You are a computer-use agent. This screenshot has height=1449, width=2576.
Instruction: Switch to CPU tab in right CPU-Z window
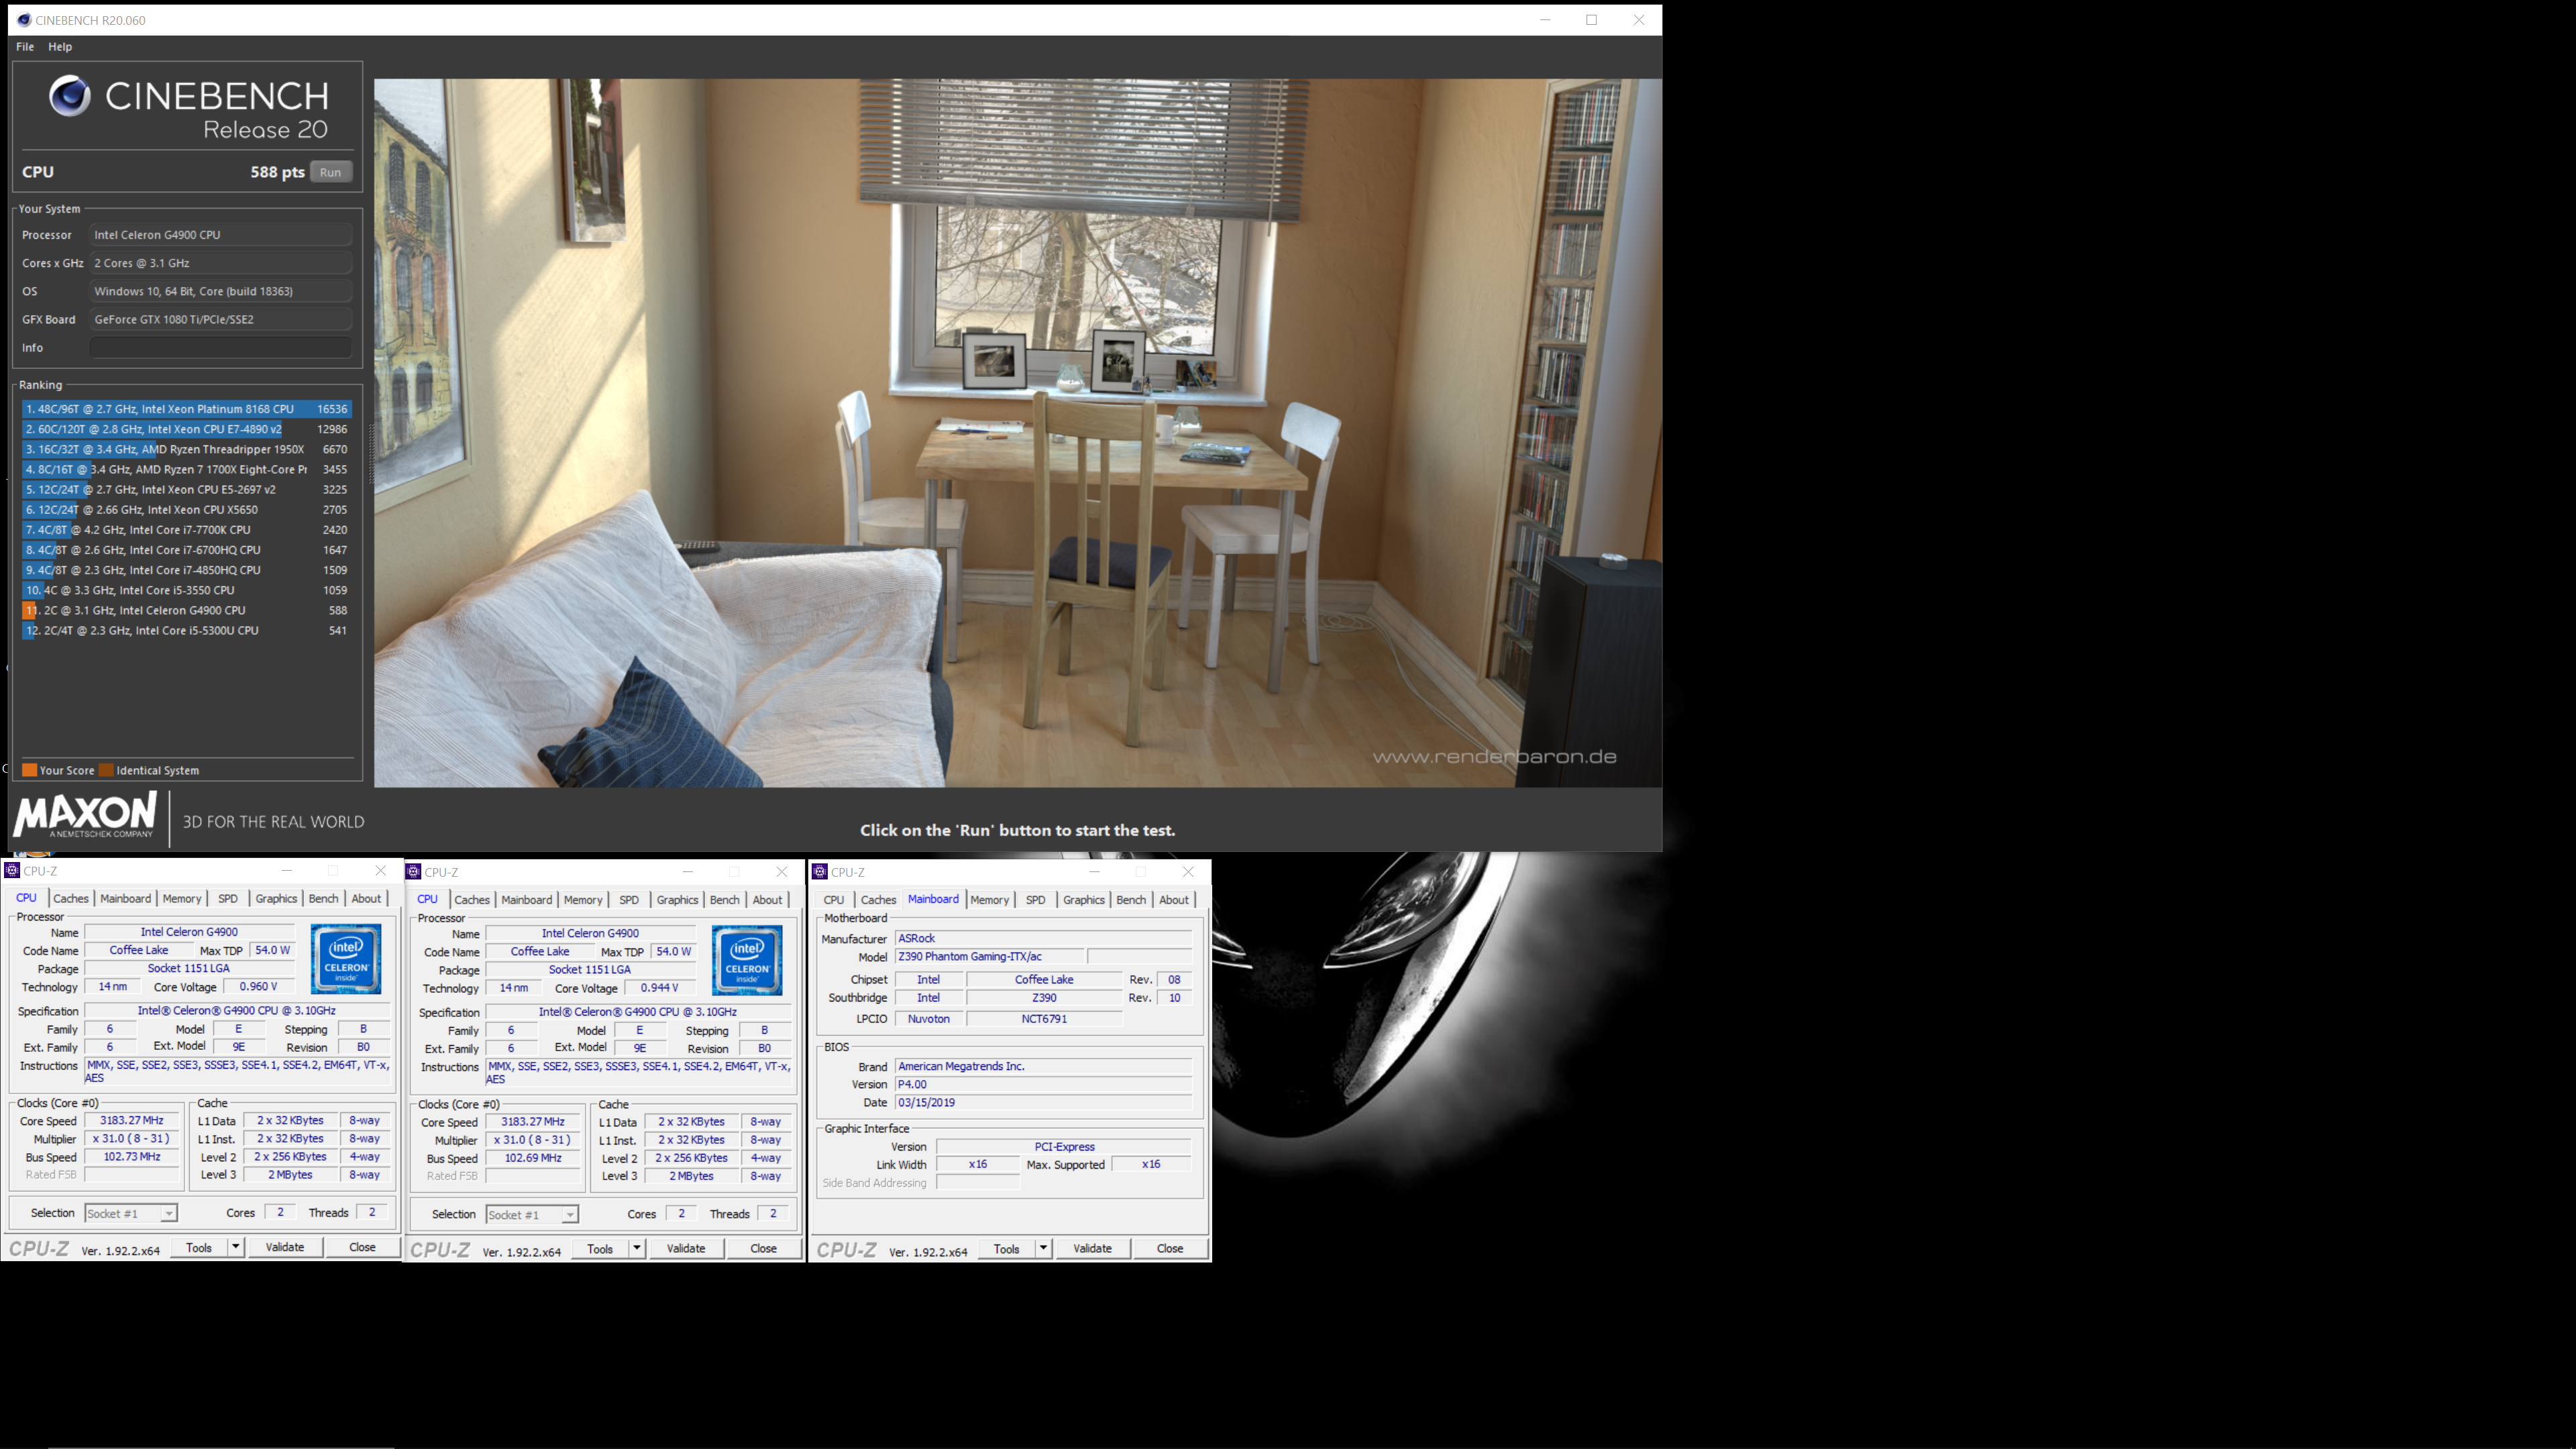click(x=834, y=900)
